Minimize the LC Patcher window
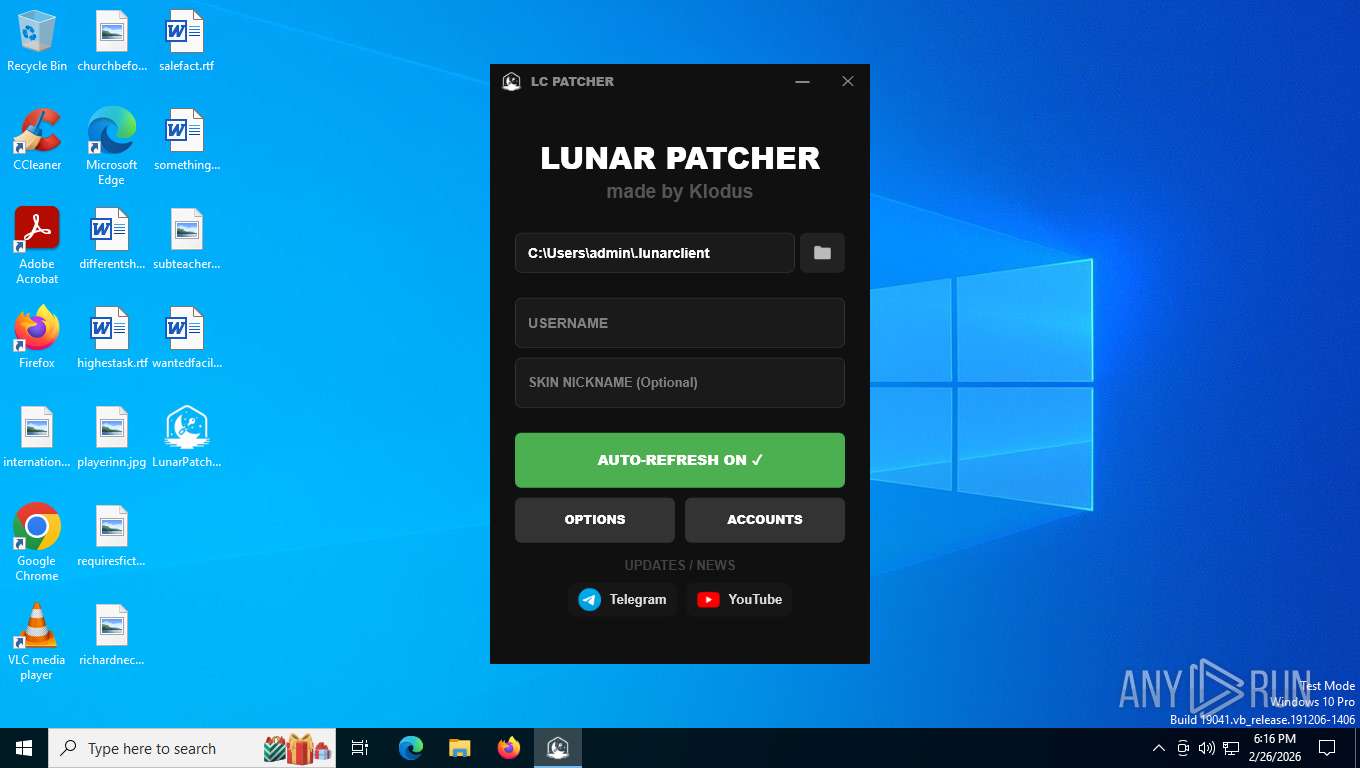 tap(802, 81)
